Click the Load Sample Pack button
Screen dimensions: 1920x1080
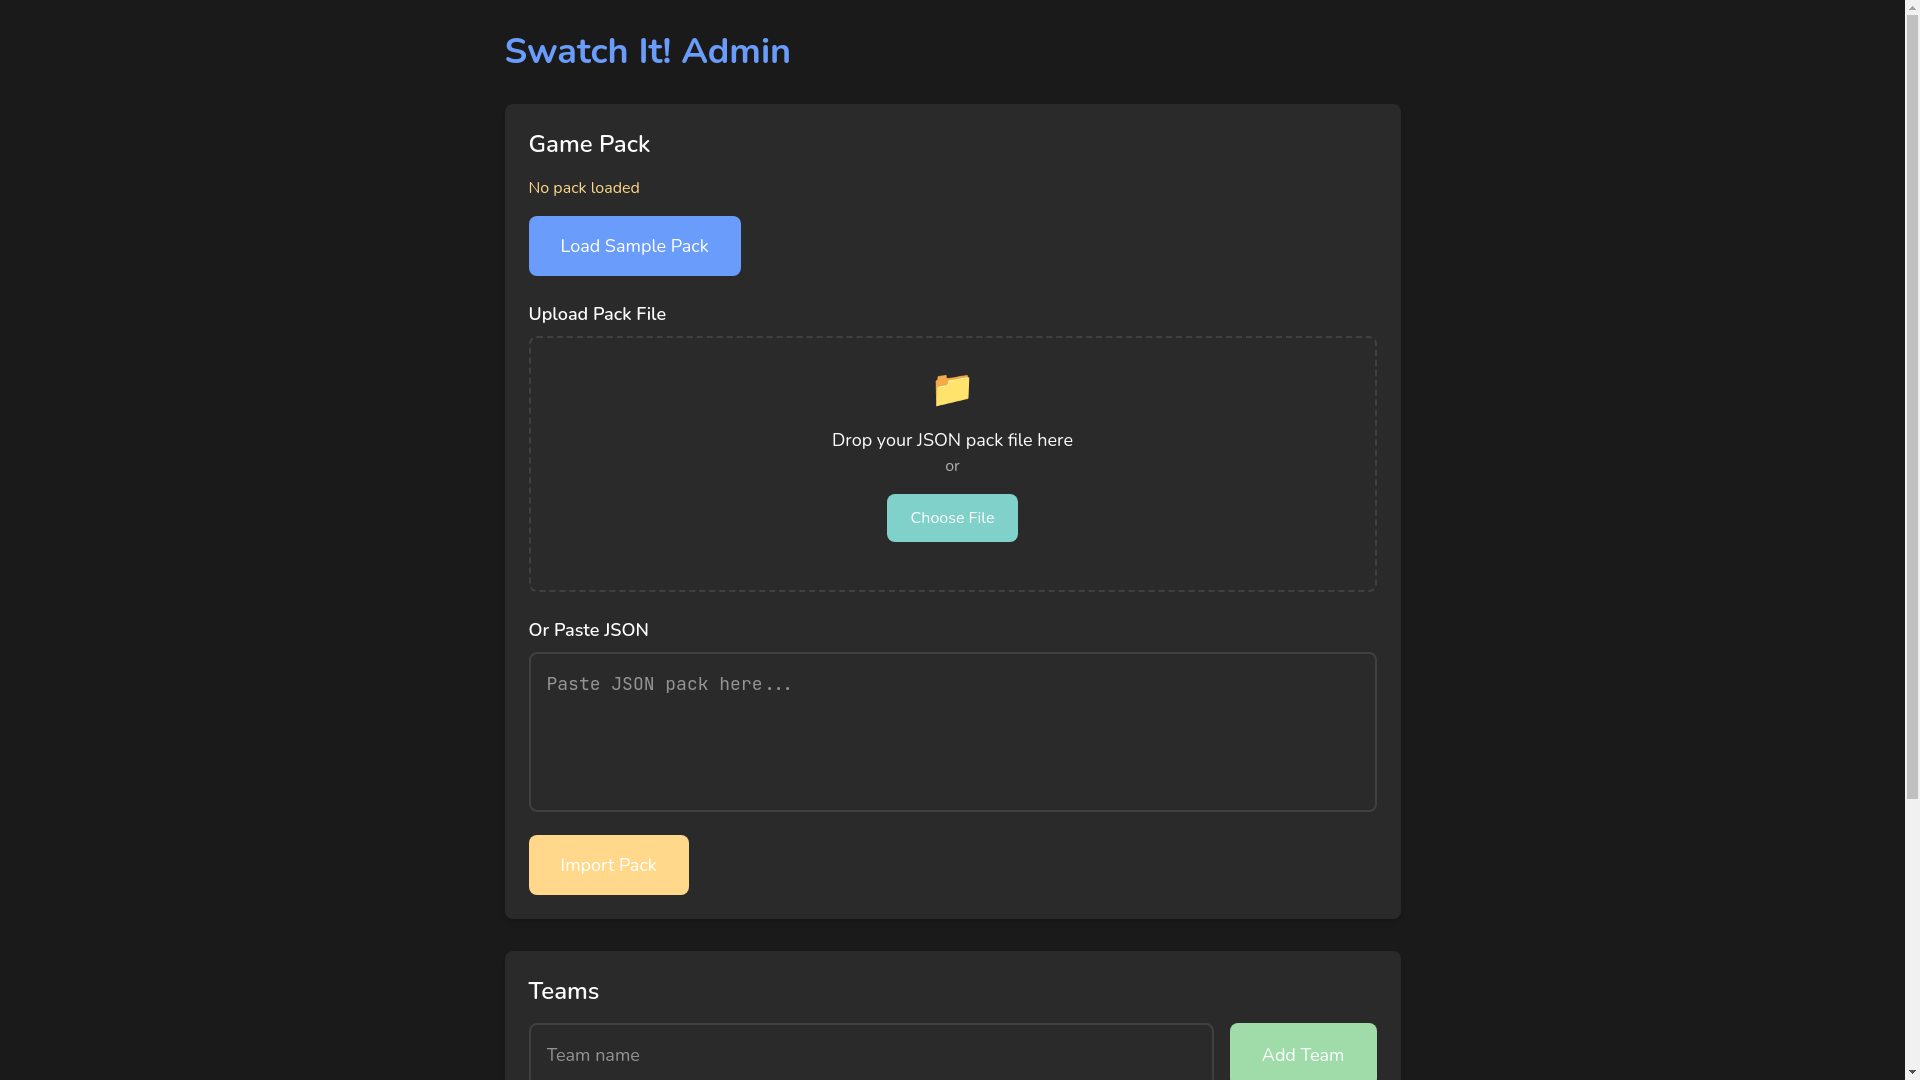[x=634, y=246]
